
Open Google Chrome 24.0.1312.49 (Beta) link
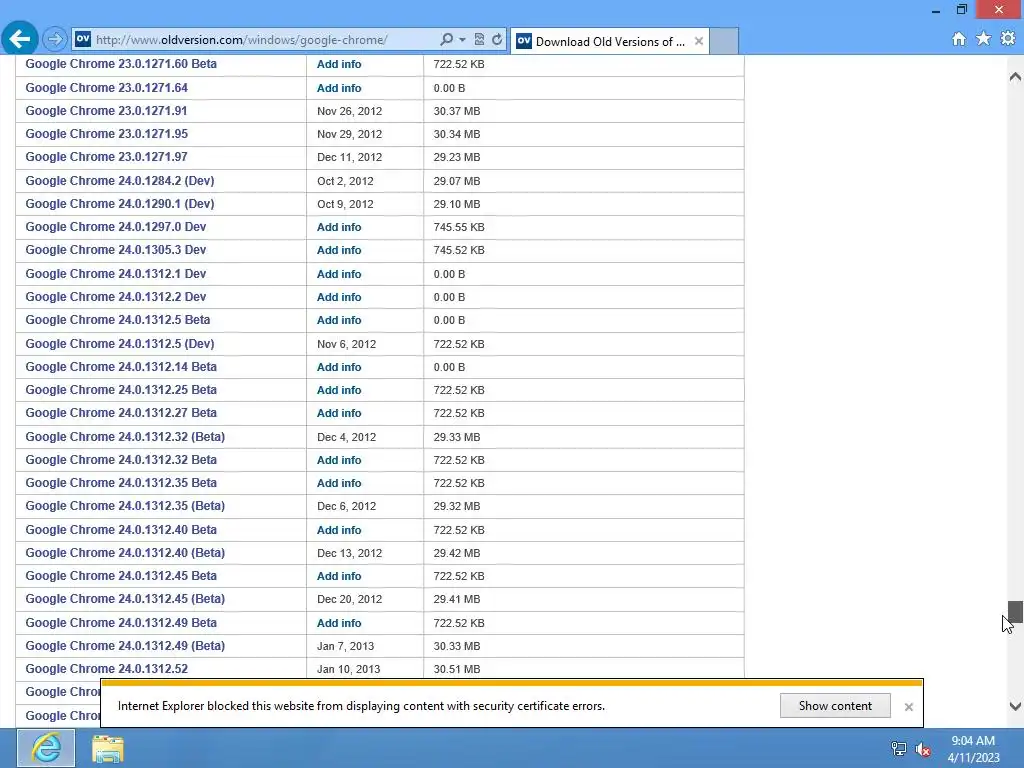coord(125,645)
